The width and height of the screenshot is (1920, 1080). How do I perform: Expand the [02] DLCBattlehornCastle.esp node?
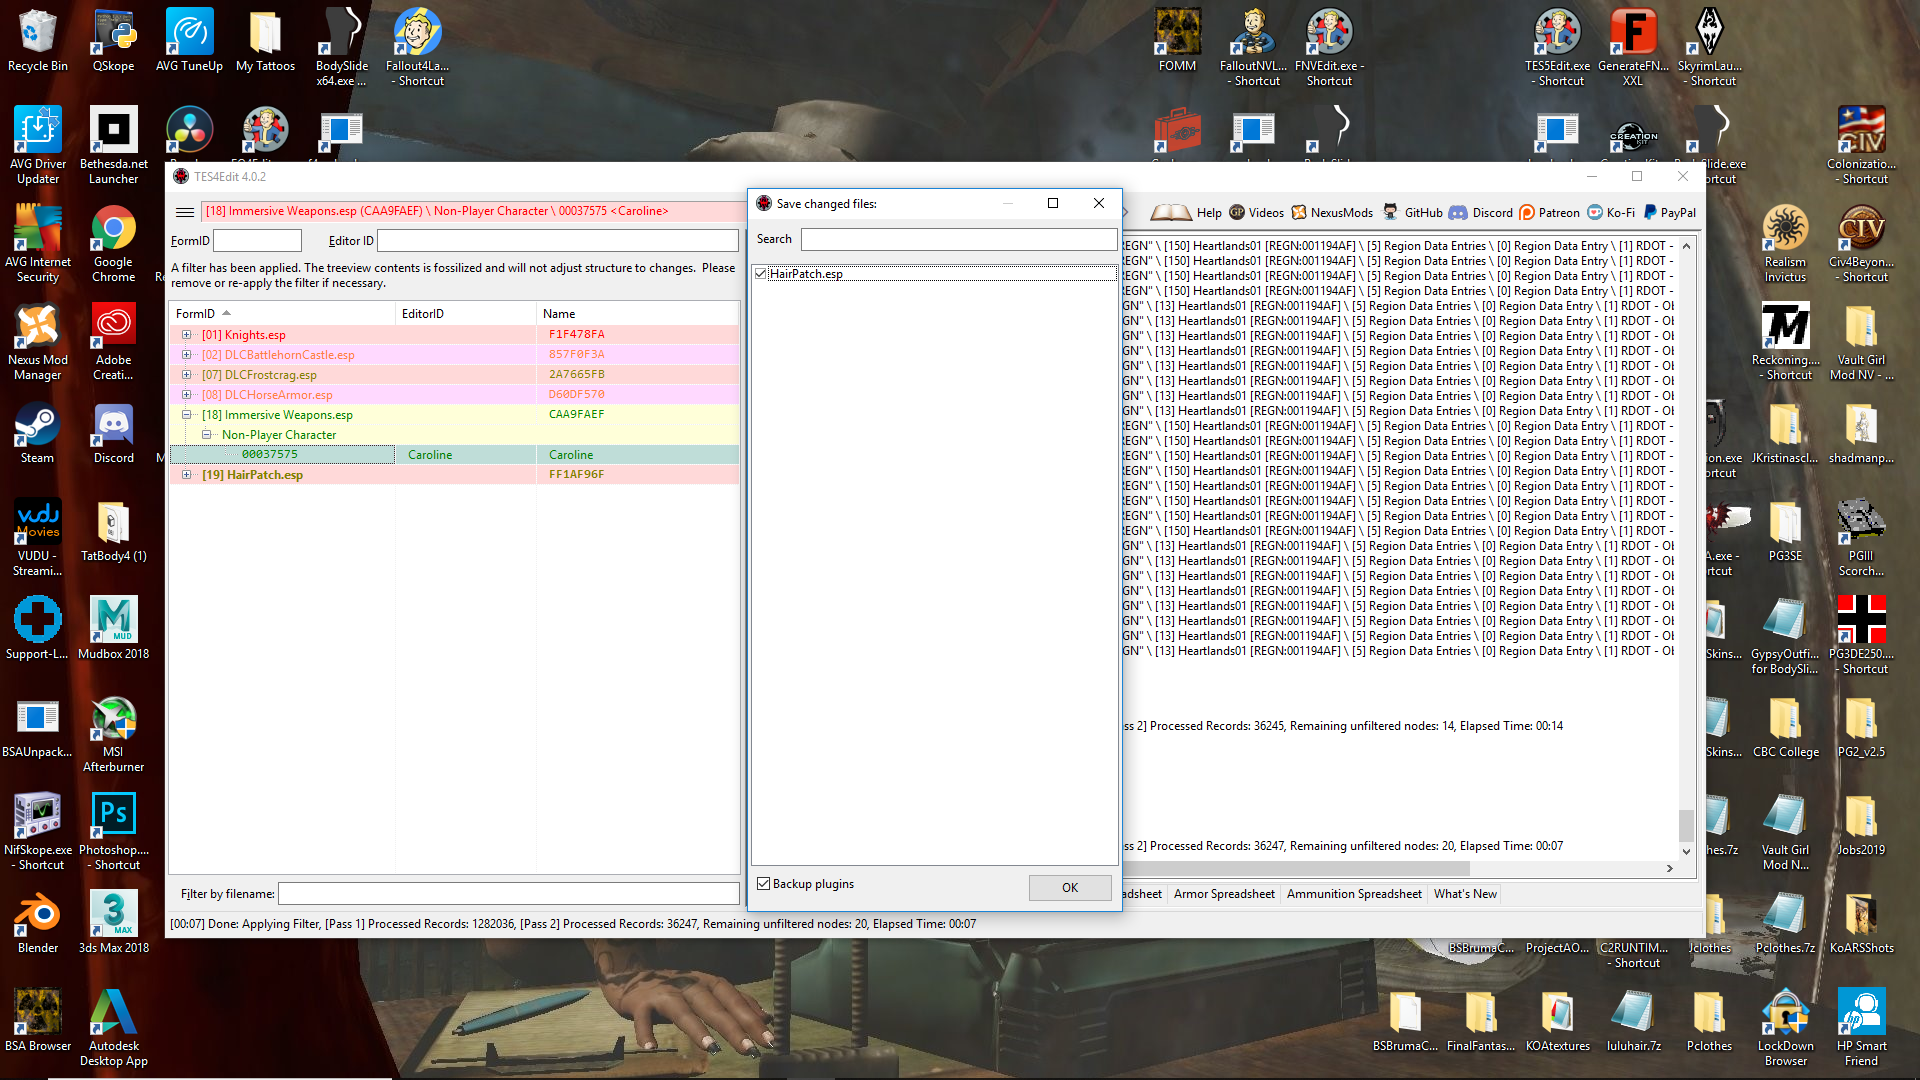coord(186,355)
